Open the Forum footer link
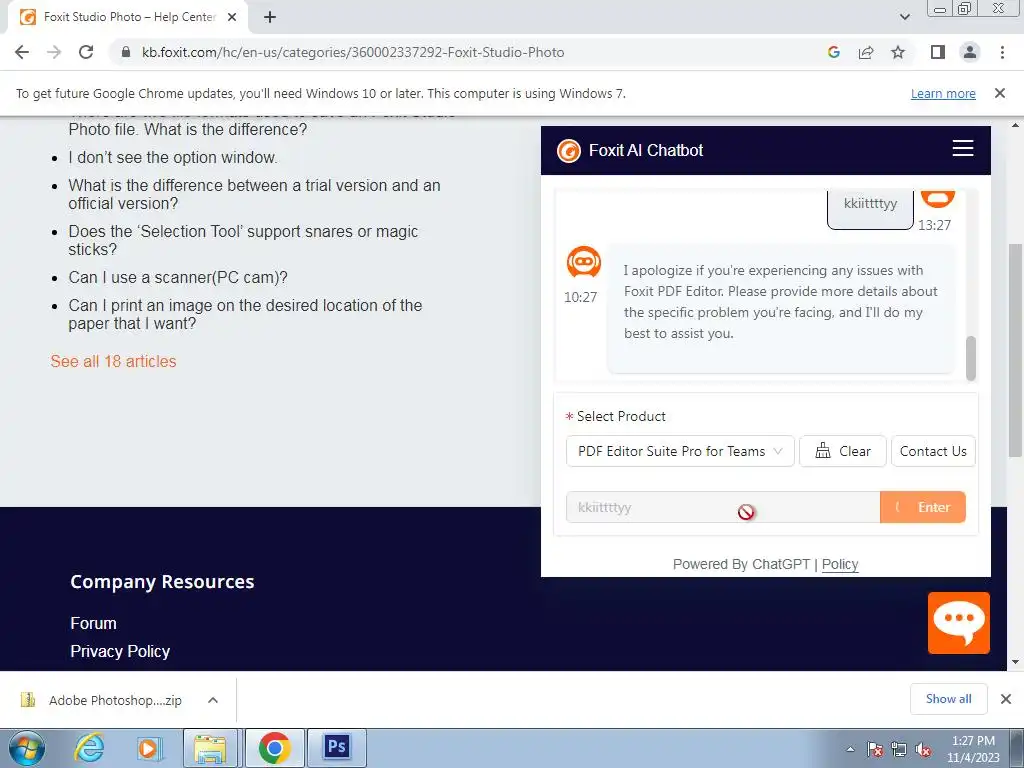Image resolution: width=1024 pixels, height=768 pixels. point(93,623)
